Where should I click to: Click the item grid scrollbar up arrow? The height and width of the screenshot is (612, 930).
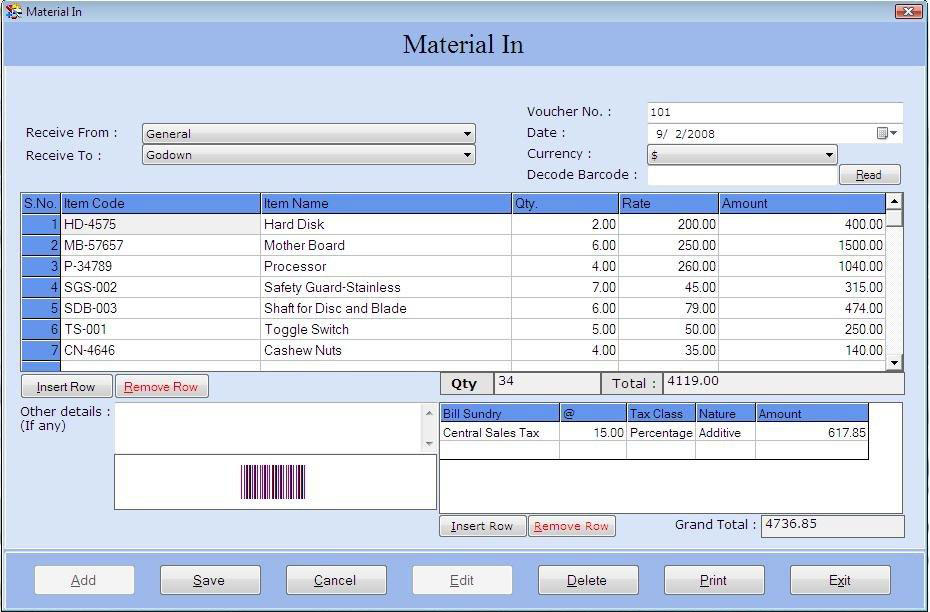895,203
